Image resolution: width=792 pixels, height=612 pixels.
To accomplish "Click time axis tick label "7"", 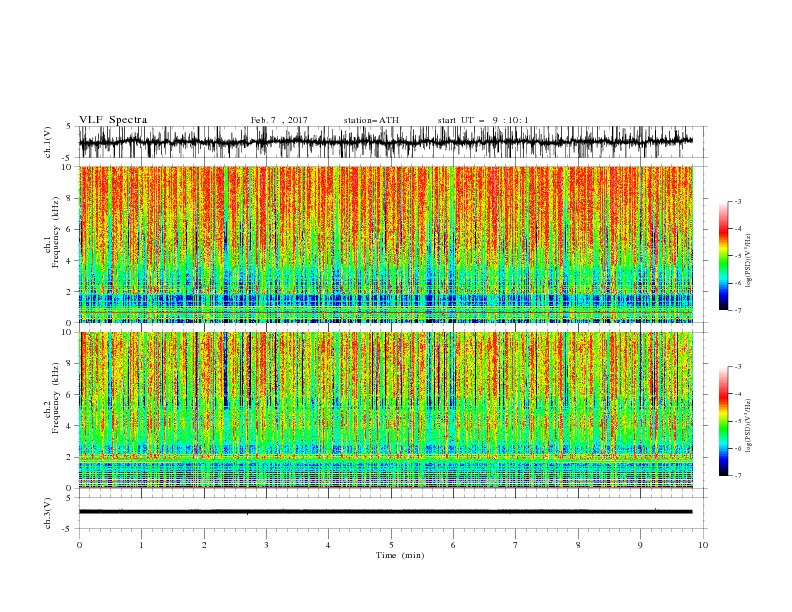I will [516, 545].
